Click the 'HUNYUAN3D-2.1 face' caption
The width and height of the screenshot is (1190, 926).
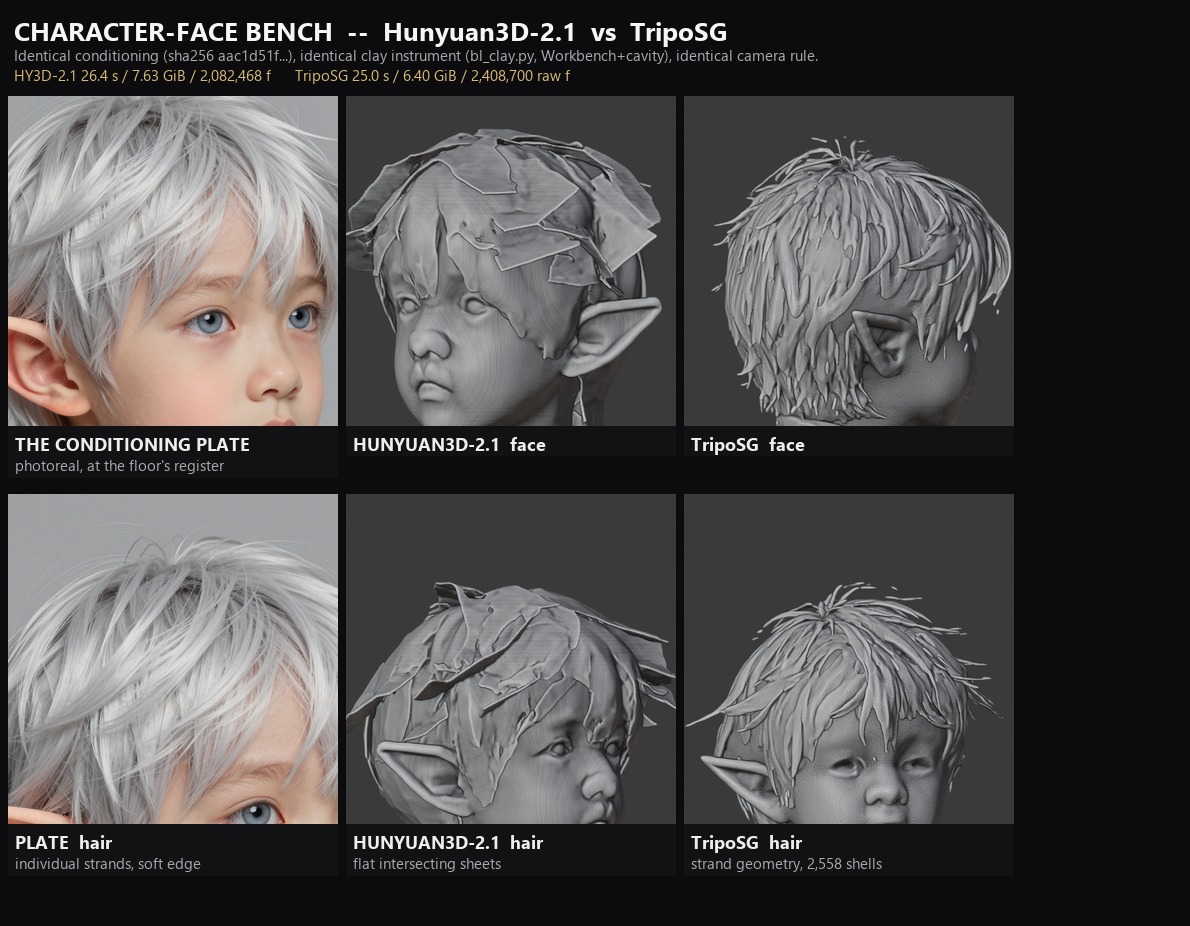pos(449,445)
